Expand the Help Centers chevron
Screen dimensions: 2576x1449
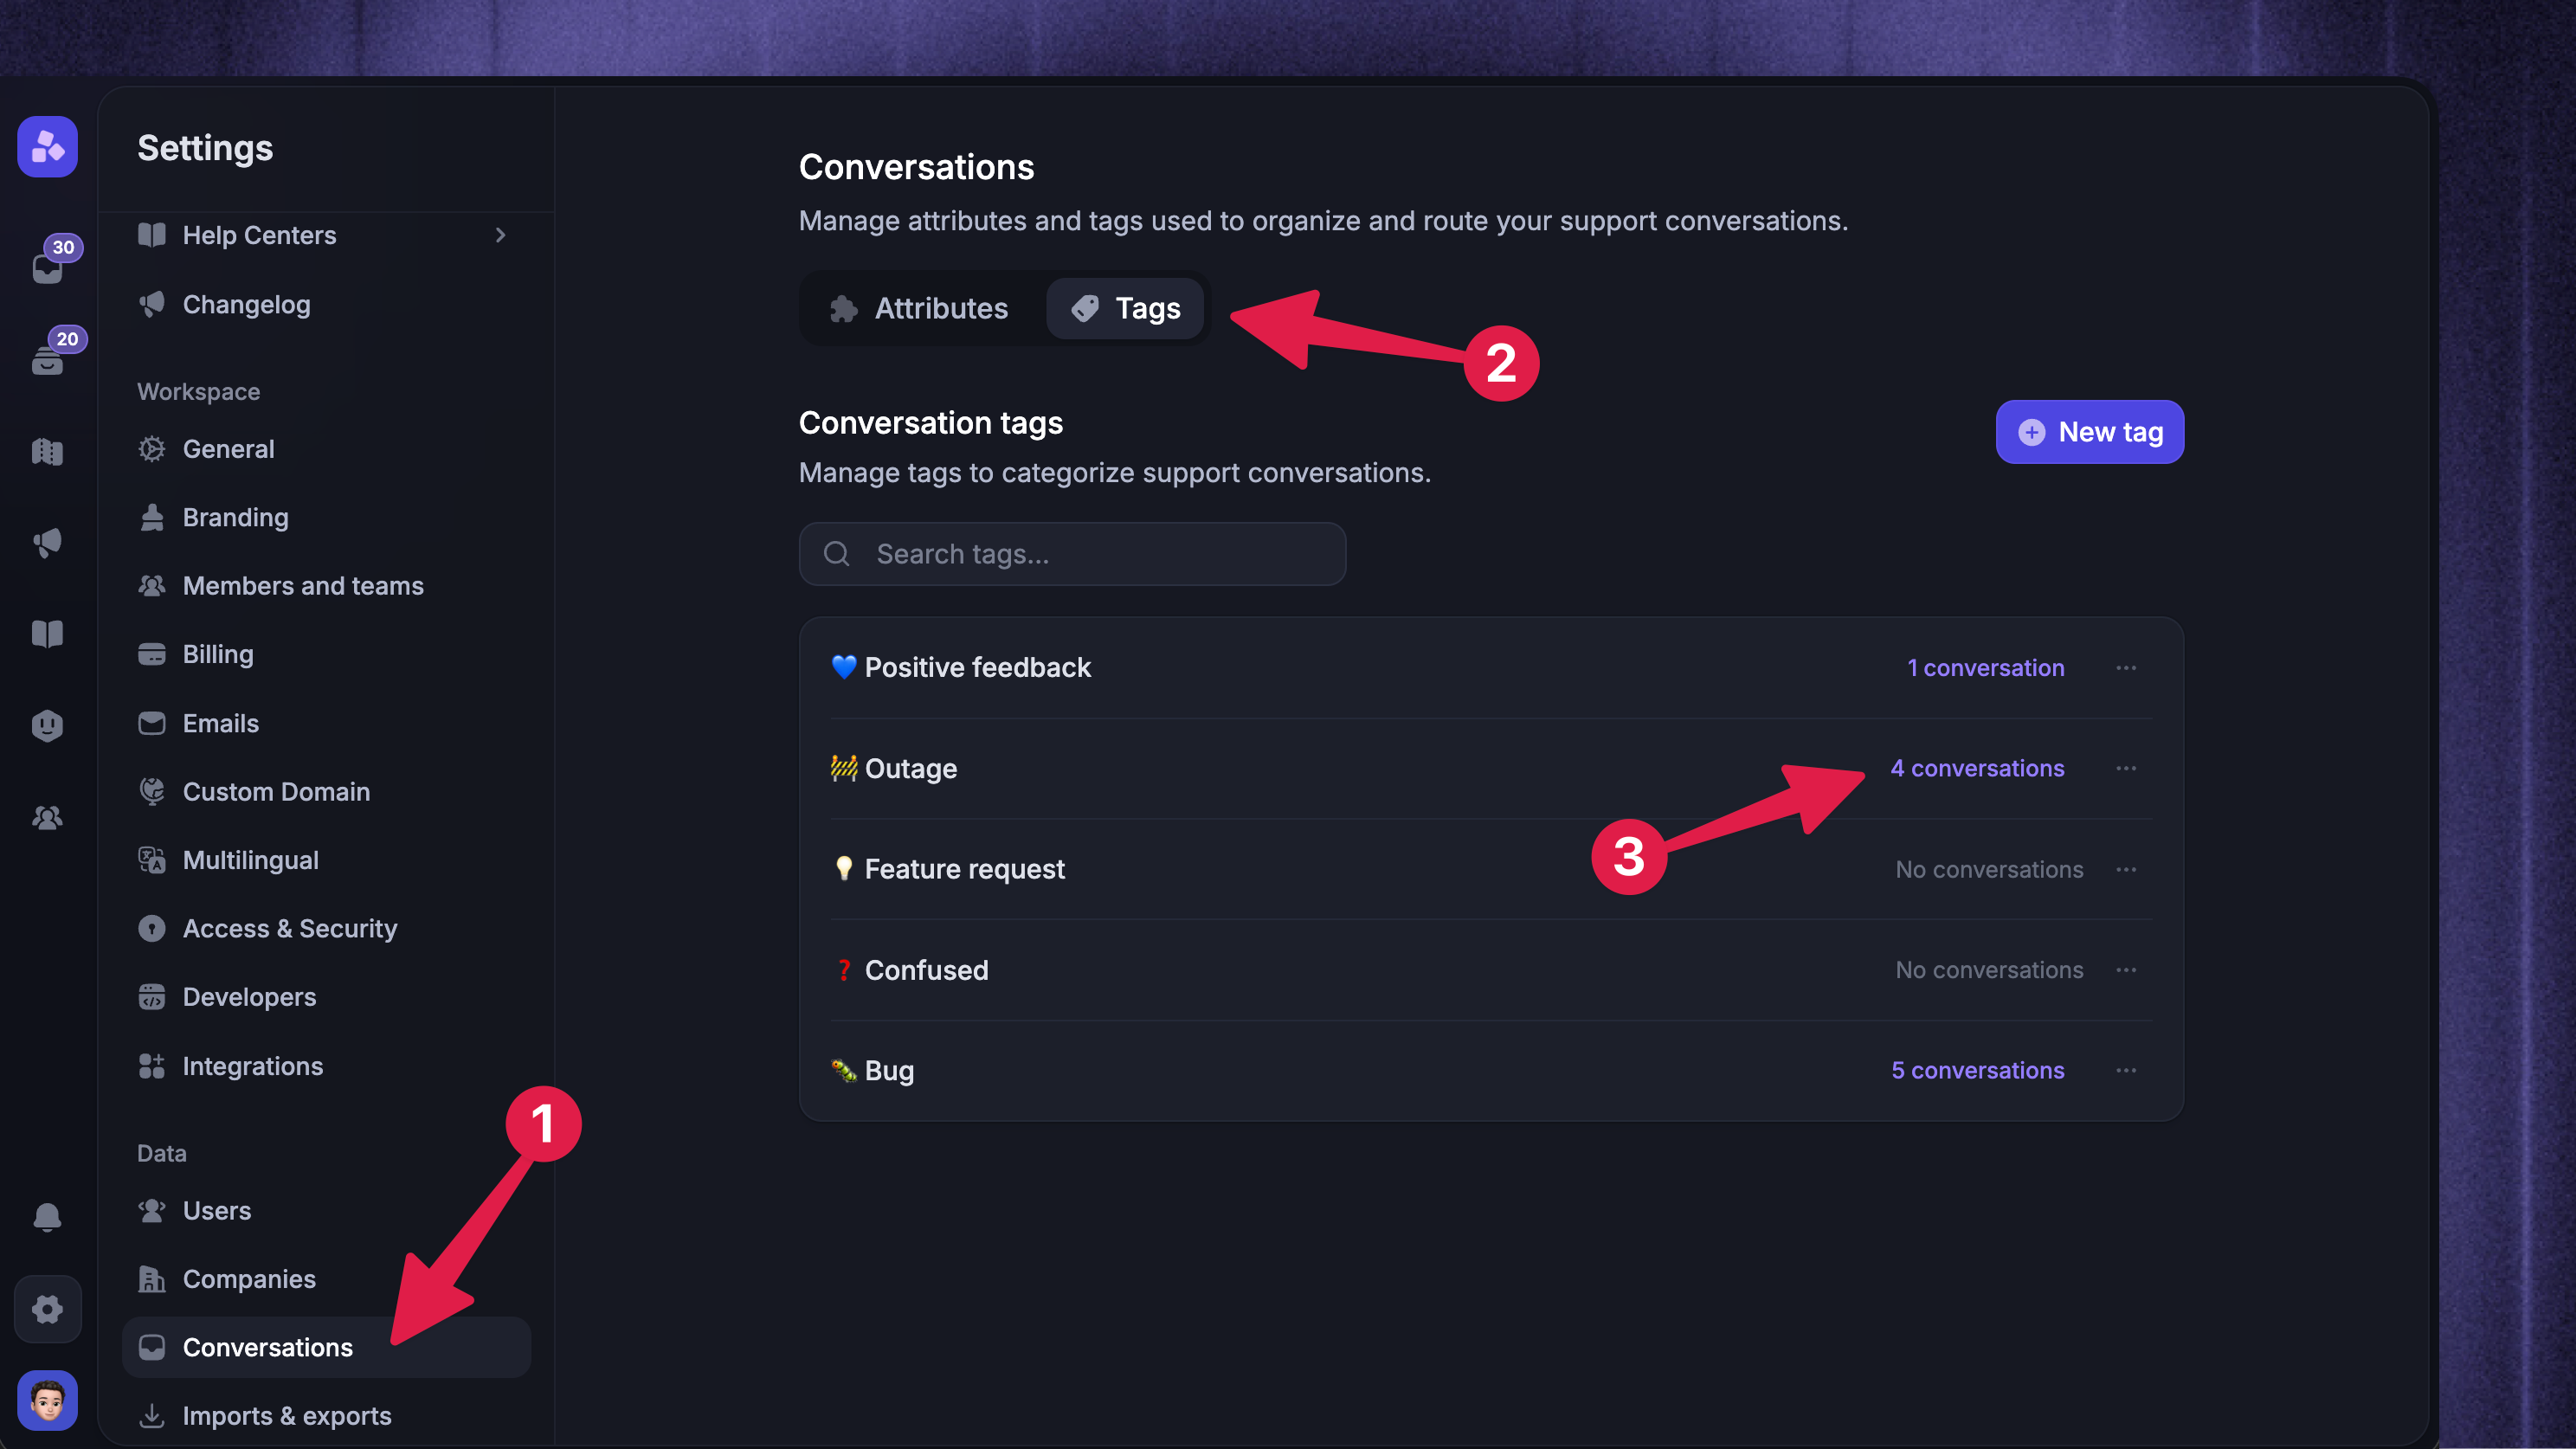[500, 235]
